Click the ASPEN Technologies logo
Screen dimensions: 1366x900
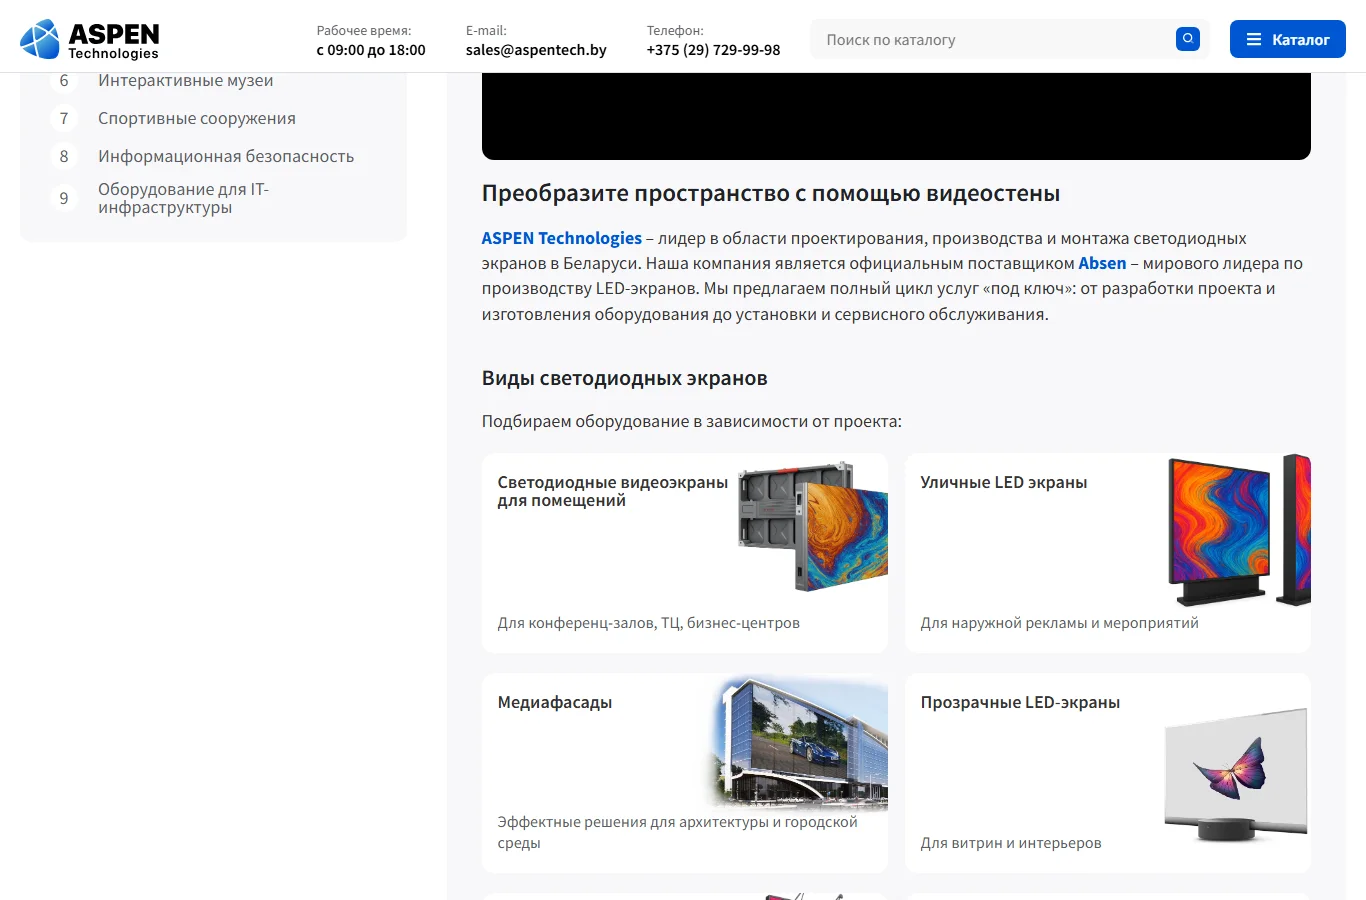click(x=90, y=39)
